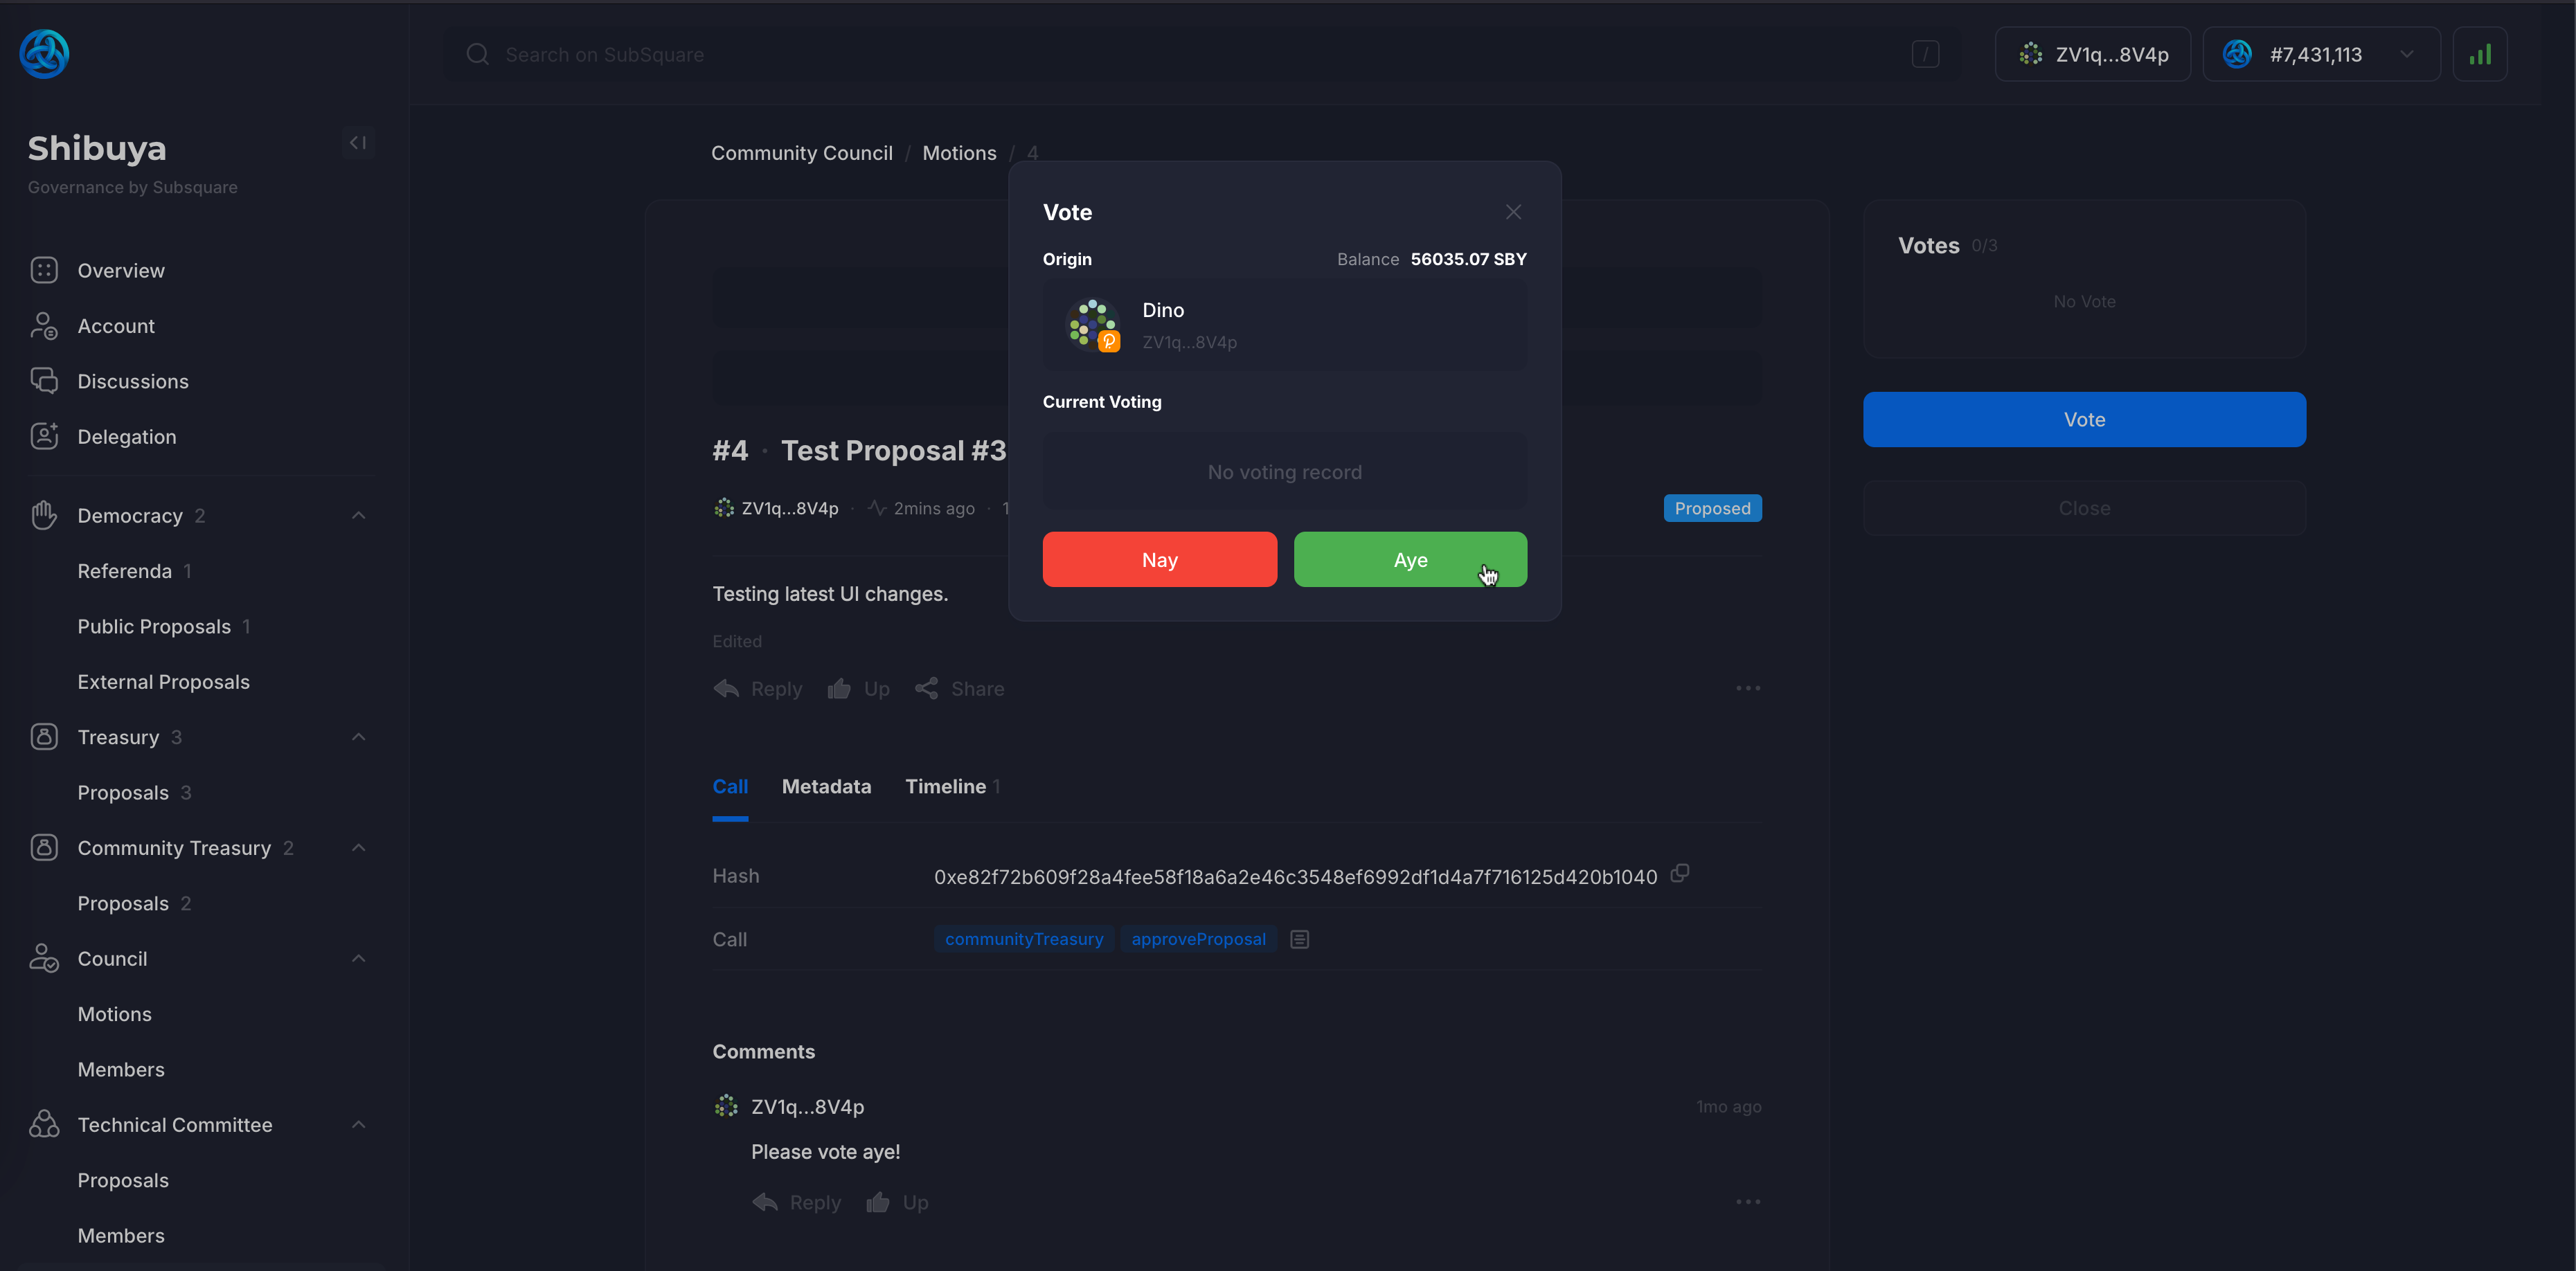Copy the proposal hash using the copy icon
The height and width of the screenshot is (1271, 2576).
pyautogui.click(x=1679, y=873)
